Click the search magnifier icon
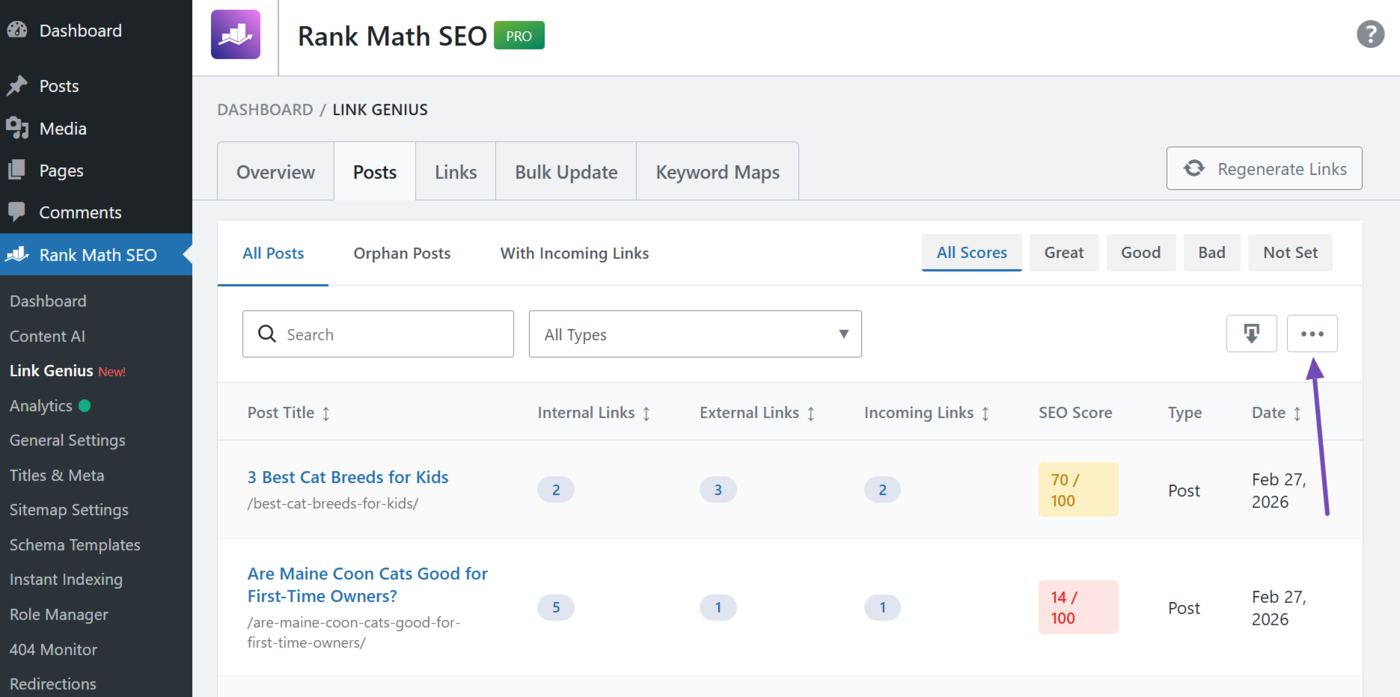Viewport: 1400px width, 697px height. pos(267,333)
